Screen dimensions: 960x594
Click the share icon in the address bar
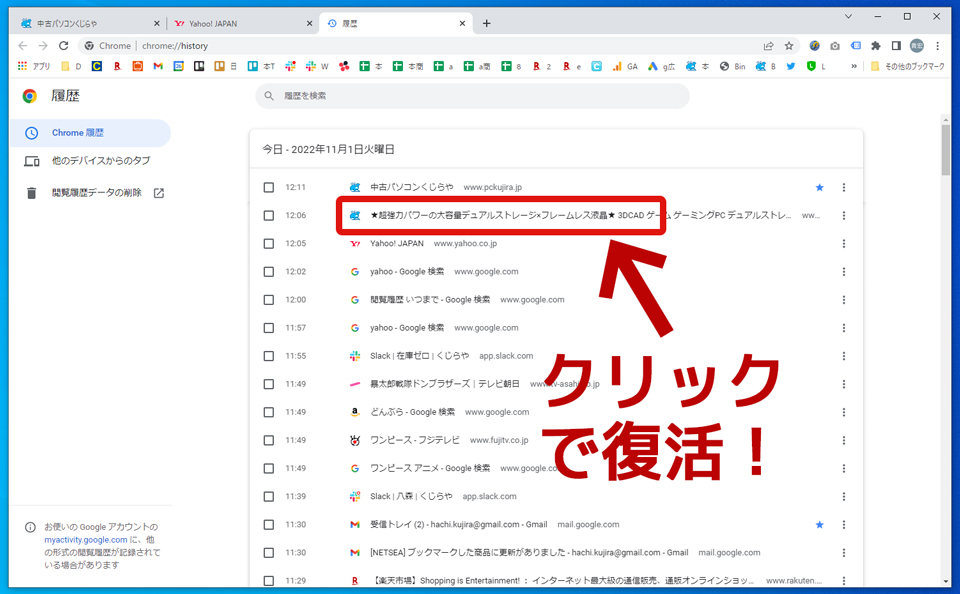pos(768,45)
